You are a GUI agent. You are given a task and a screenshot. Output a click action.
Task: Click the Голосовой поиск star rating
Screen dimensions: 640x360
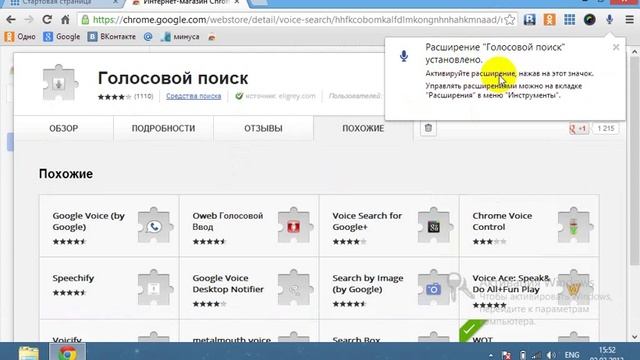coord(114,97)
